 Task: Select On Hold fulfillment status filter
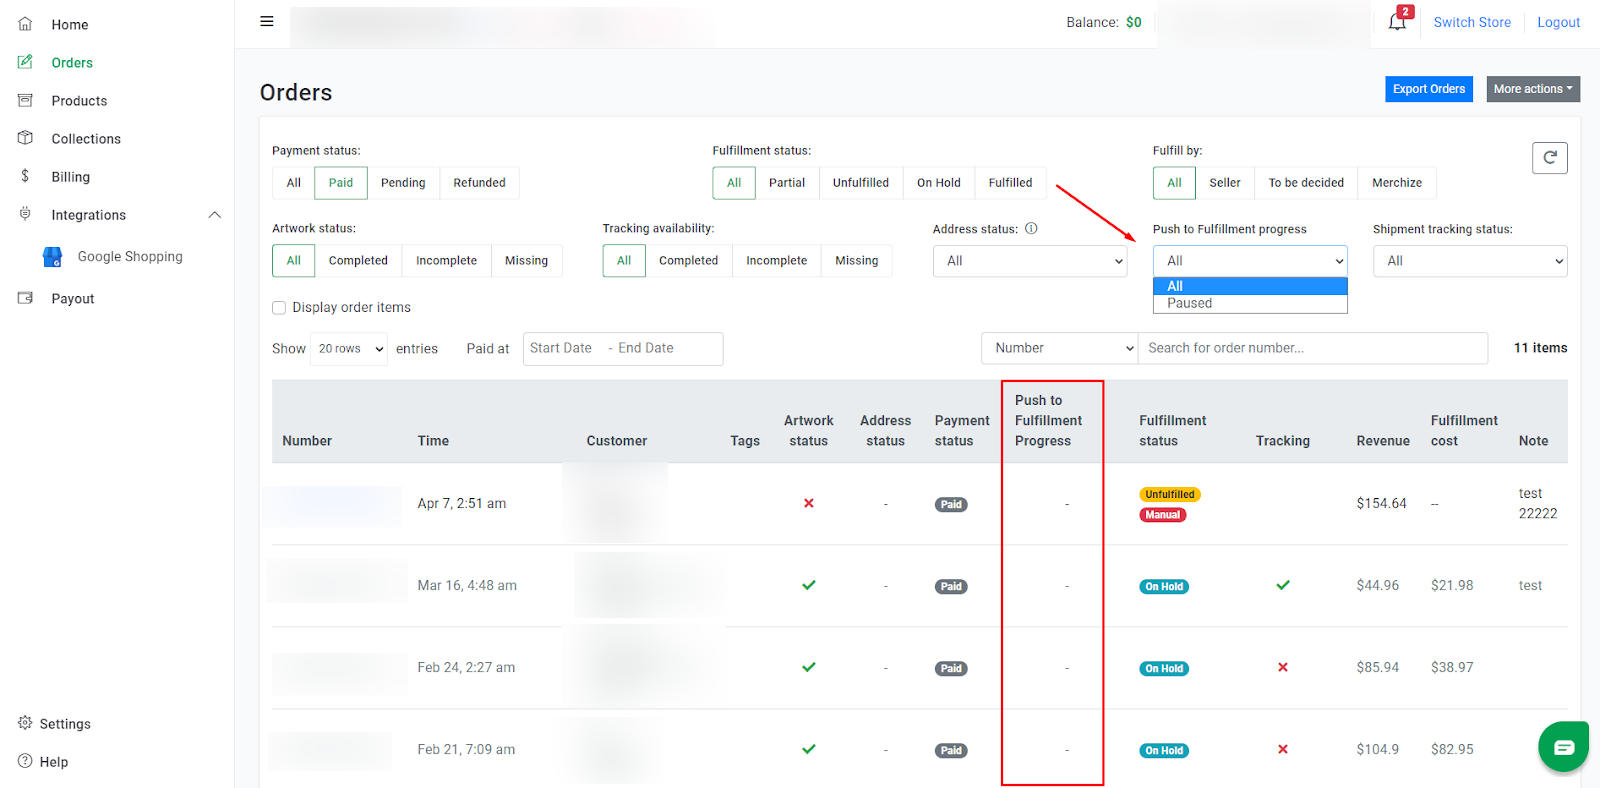pos(939,183)
